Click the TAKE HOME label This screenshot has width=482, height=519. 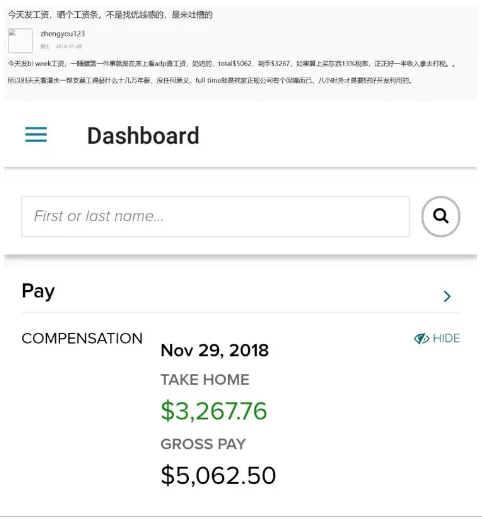pos(205,380)
